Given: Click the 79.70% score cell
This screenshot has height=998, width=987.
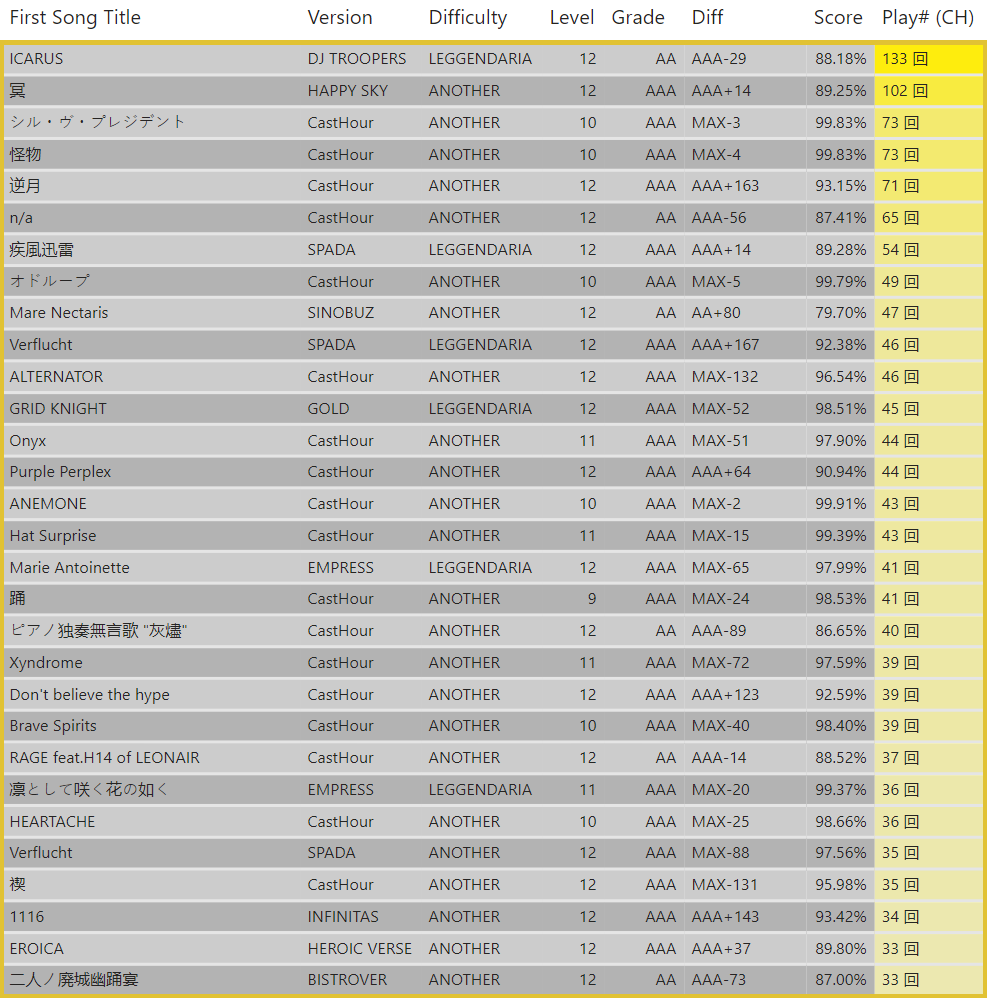Looking at the screenshot, I should coord(840,313).
